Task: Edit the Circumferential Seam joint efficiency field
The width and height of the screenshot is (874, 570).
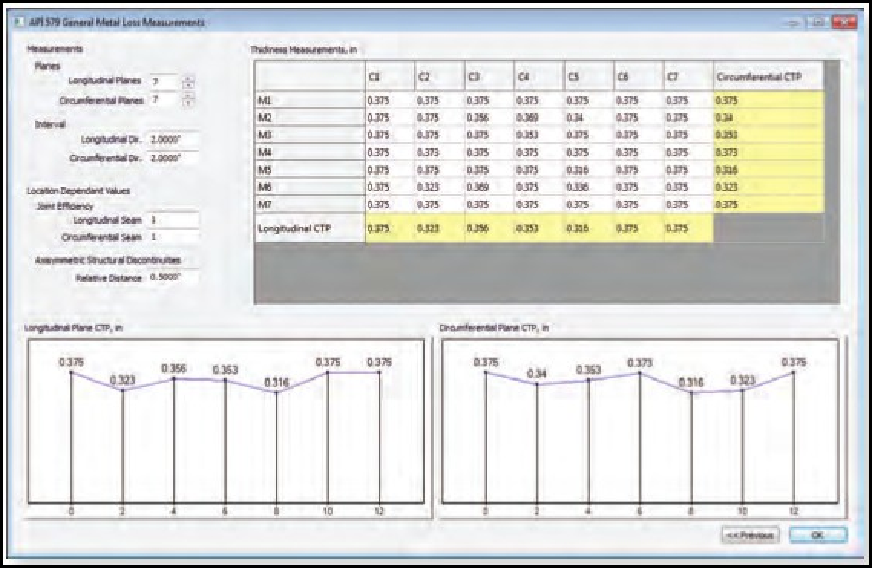Action: coord(172,237)
